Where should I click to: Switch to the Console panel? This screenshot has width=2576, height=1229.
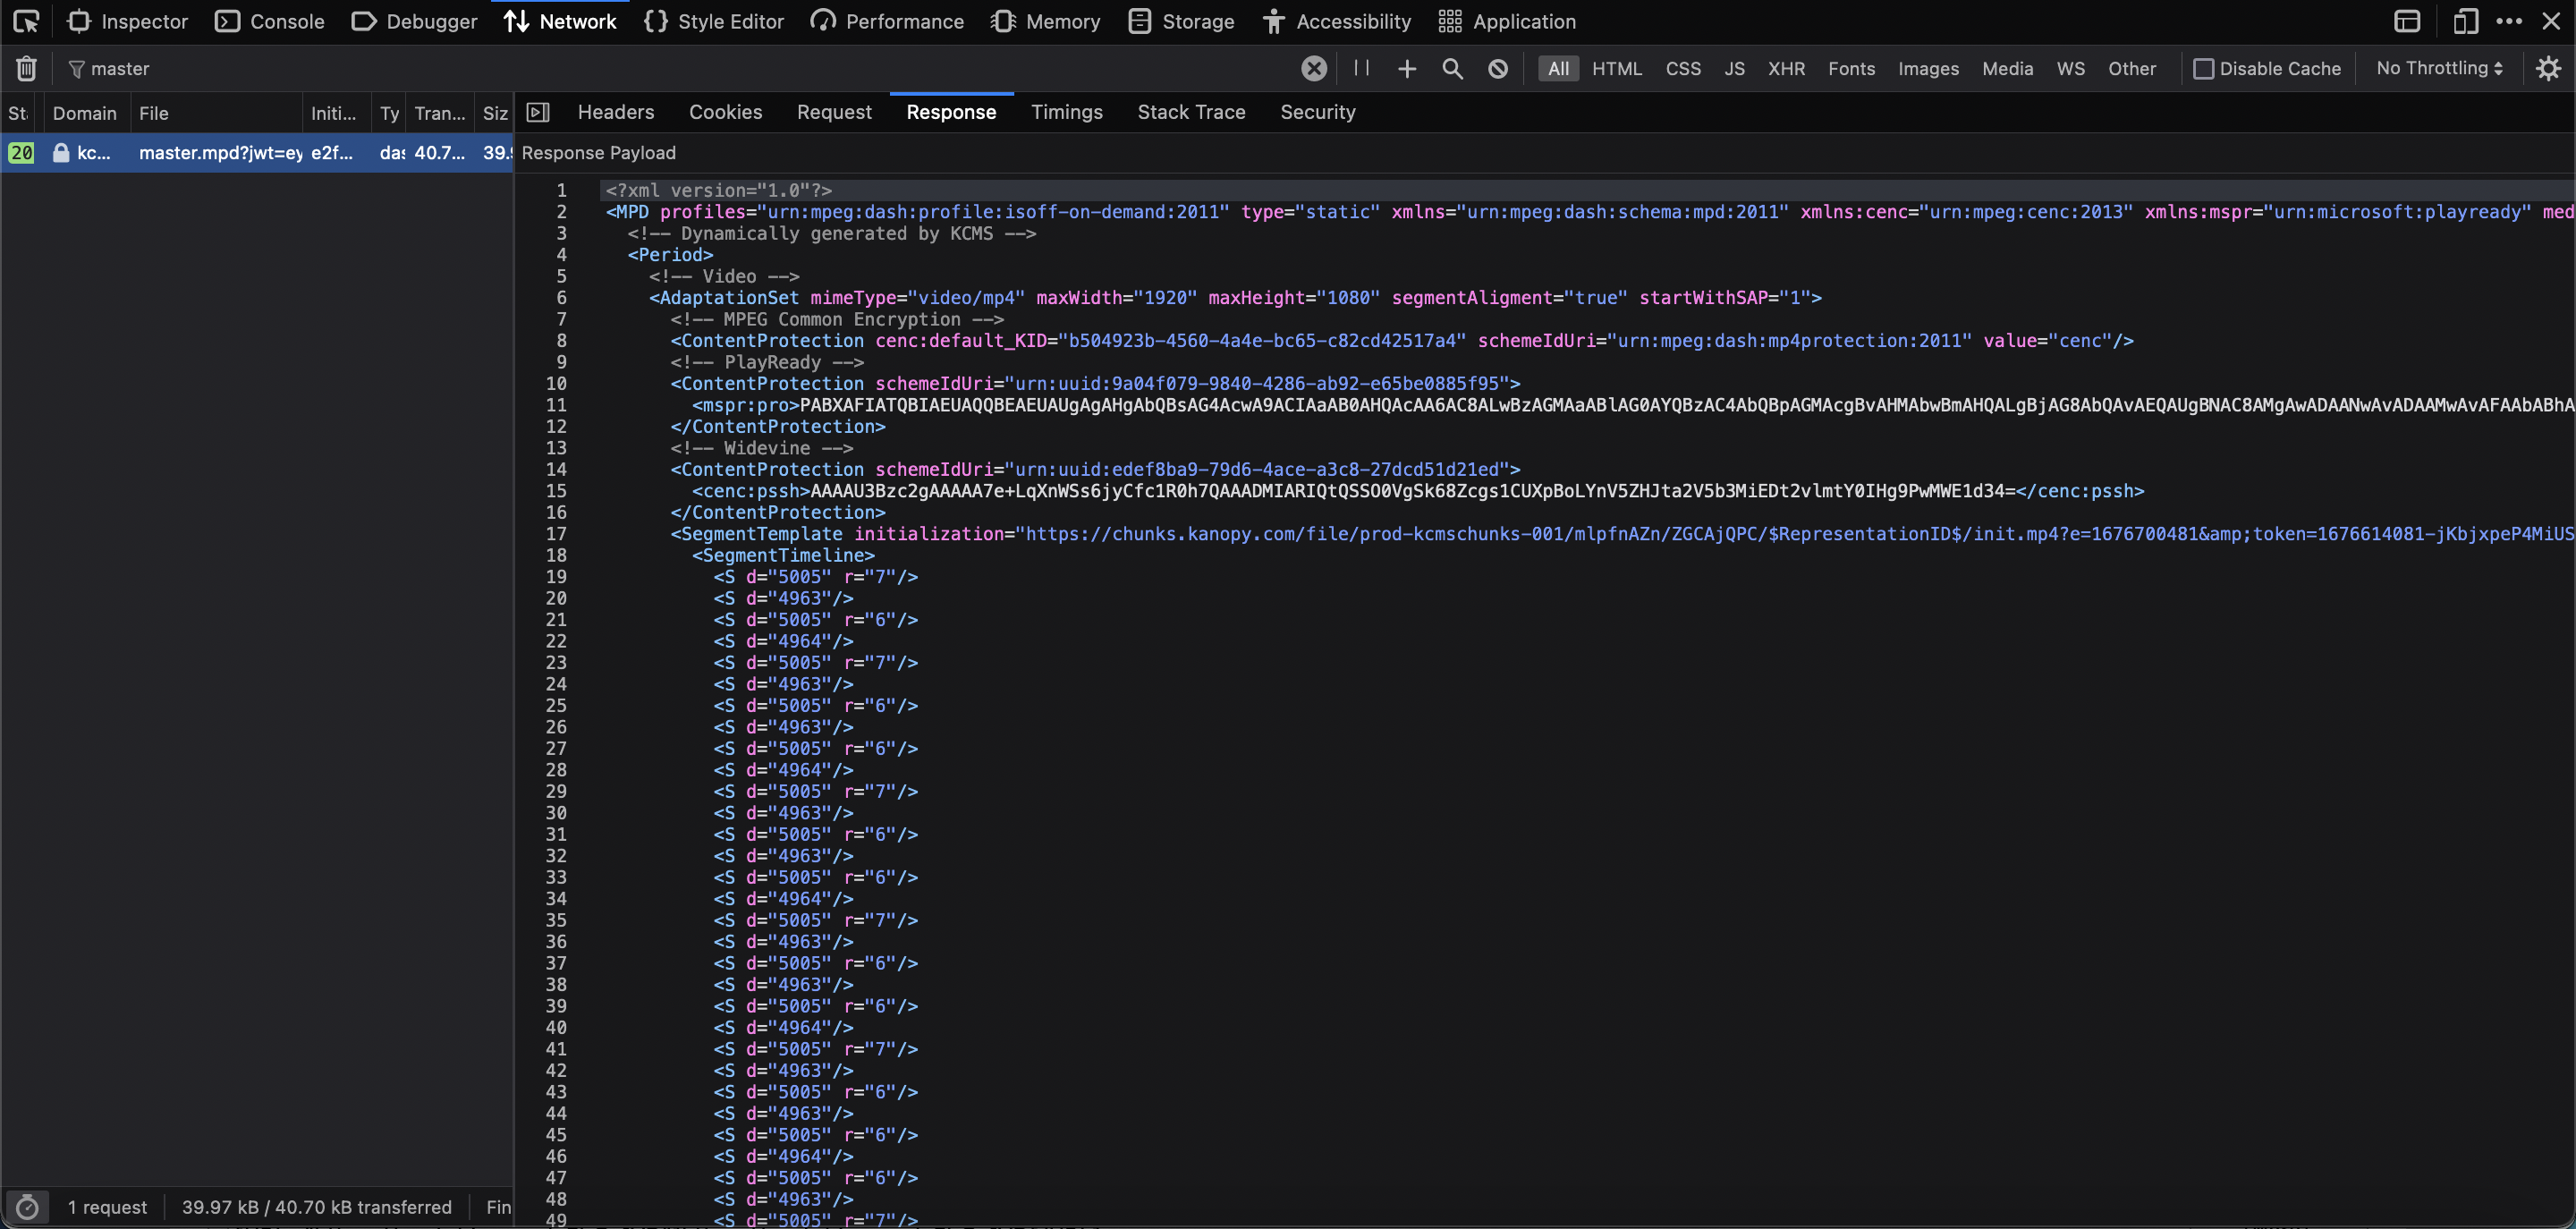(x=270, y=21)
